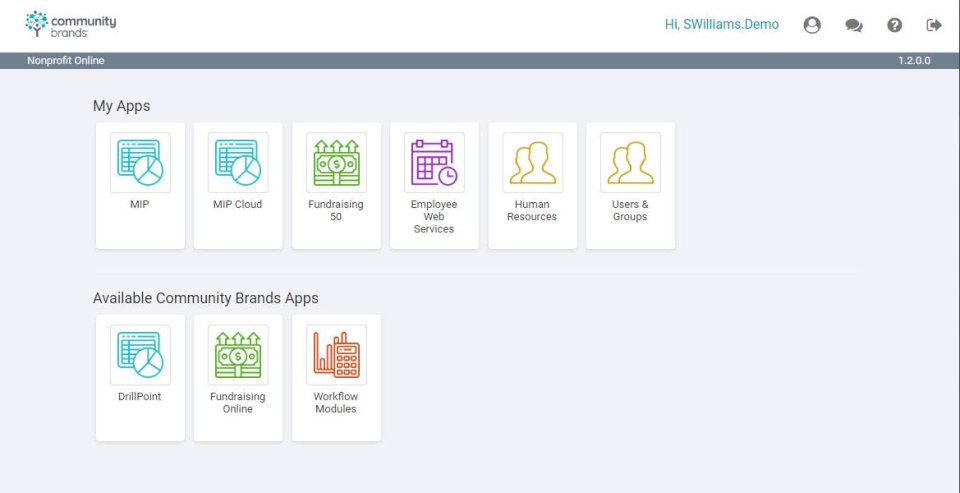The width and height of the screenshot is (960, 493).
Task: Click the Human Resources label
Action: click(x=532, y=211)
